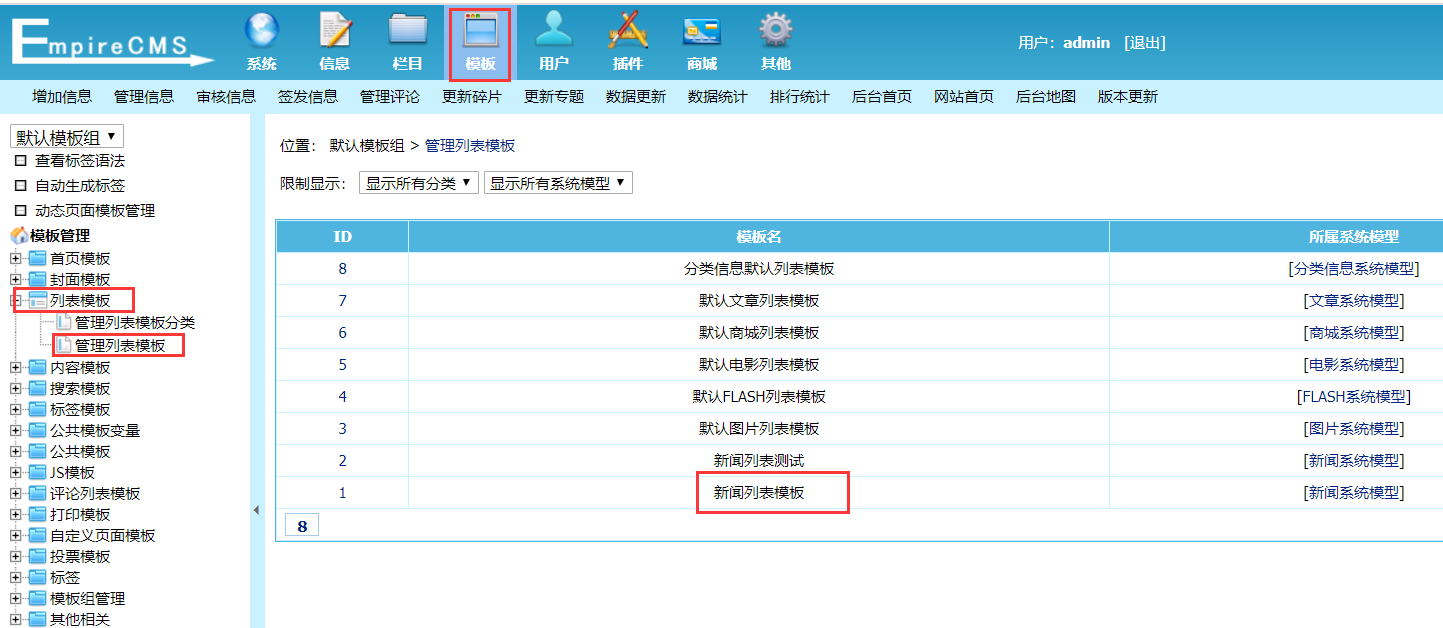
Task: Click folder icon beside 首页模板
Action: tap(38, 258)
